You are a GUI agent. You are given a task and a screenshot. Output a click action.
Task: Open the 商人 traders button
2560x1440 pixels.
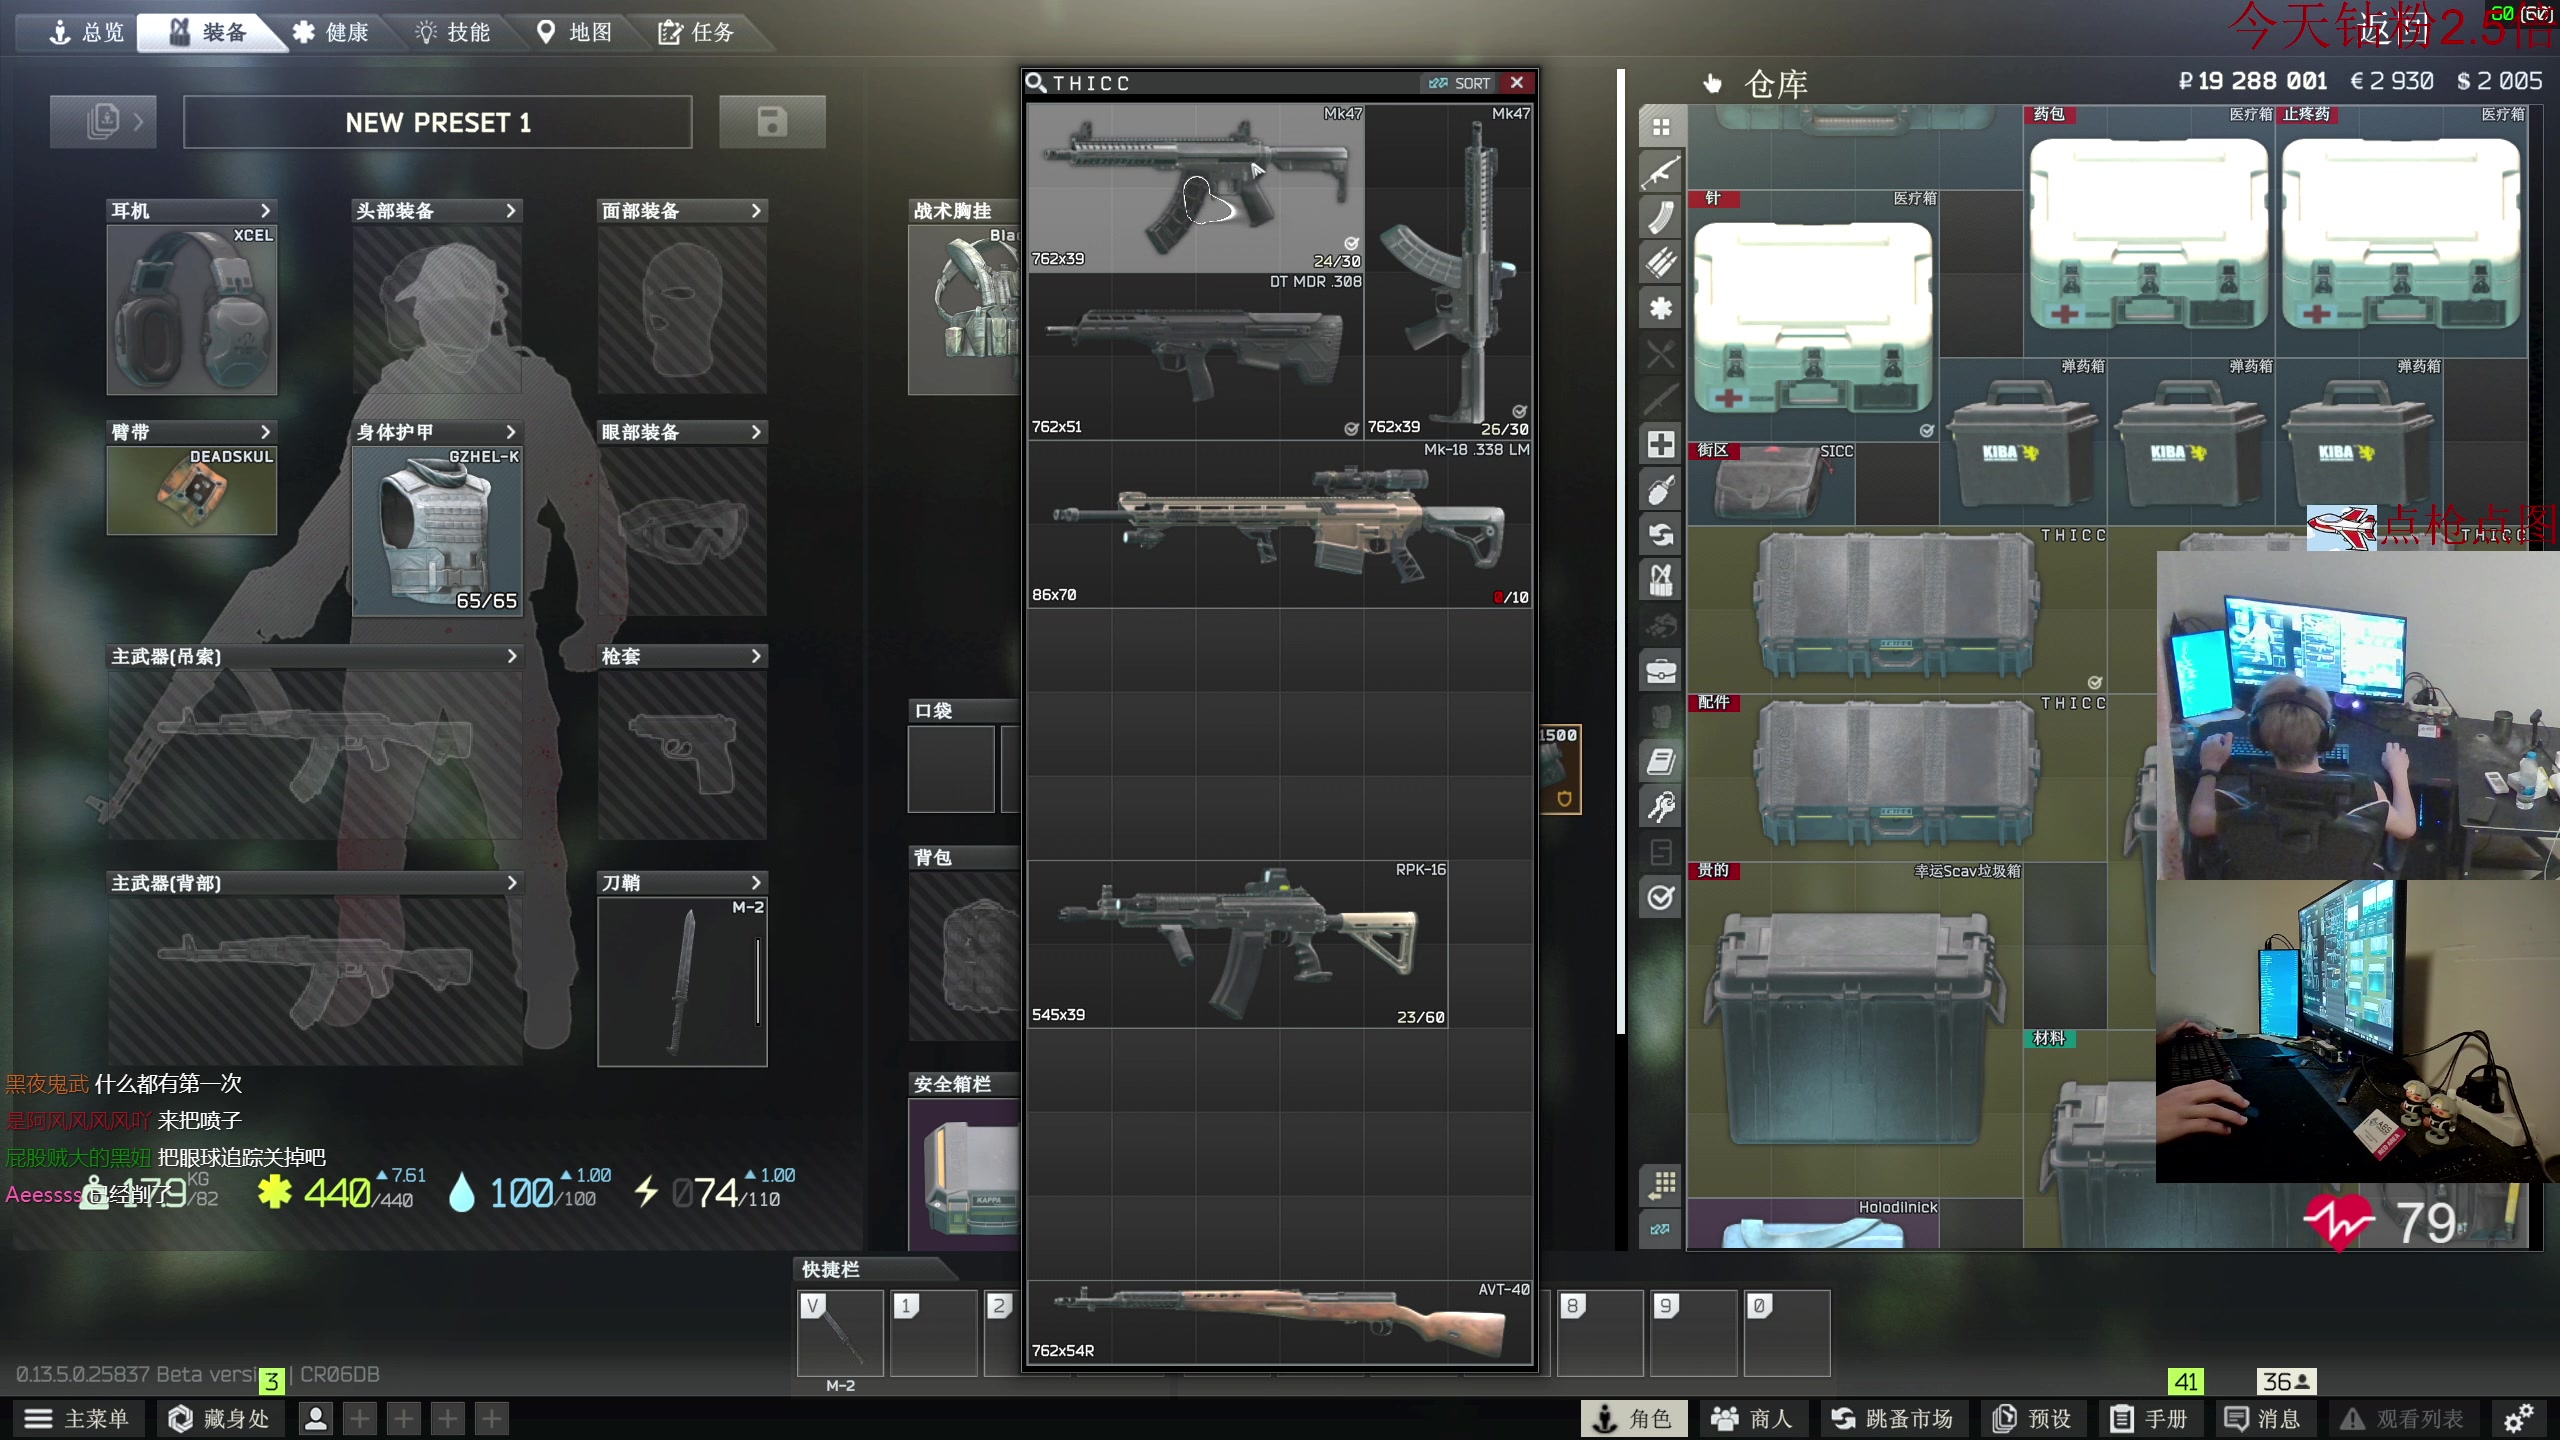(1752, 1418)
